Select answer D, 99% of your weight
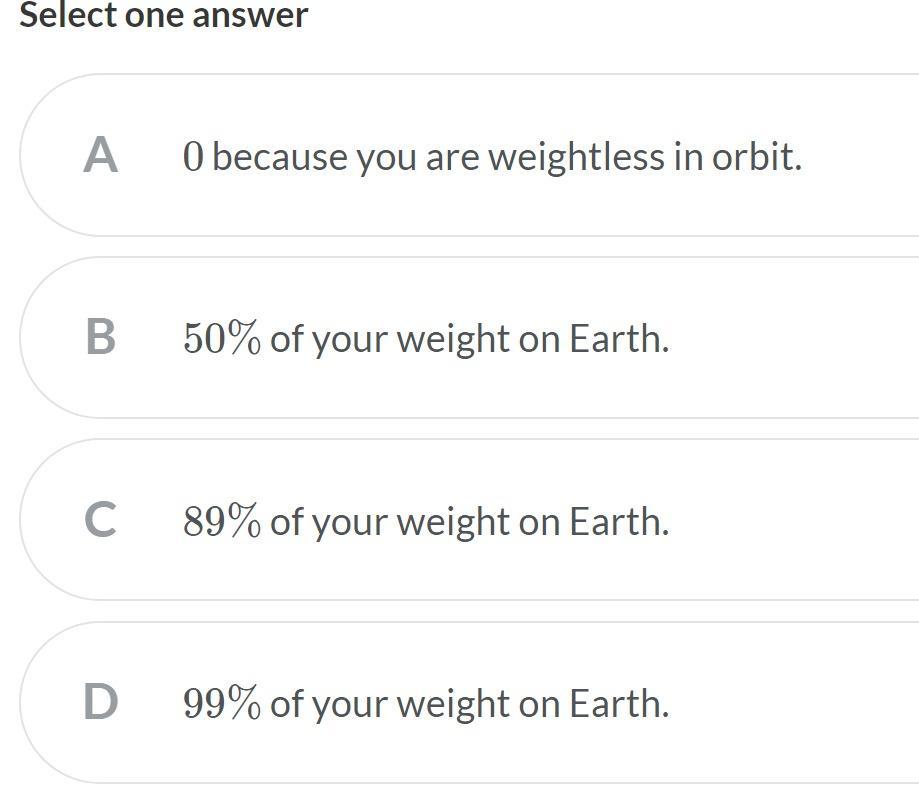Viewport: 919px width, 796px height. point(470,702)
